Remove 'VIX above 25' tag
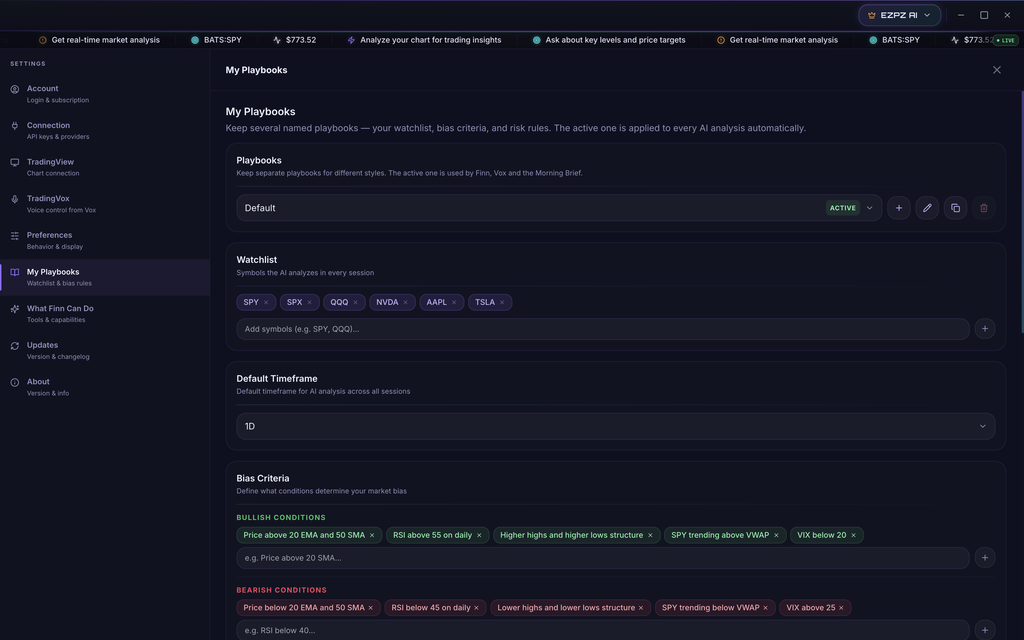Viewport: 1024px width, 640px height. tap(841, 608)
